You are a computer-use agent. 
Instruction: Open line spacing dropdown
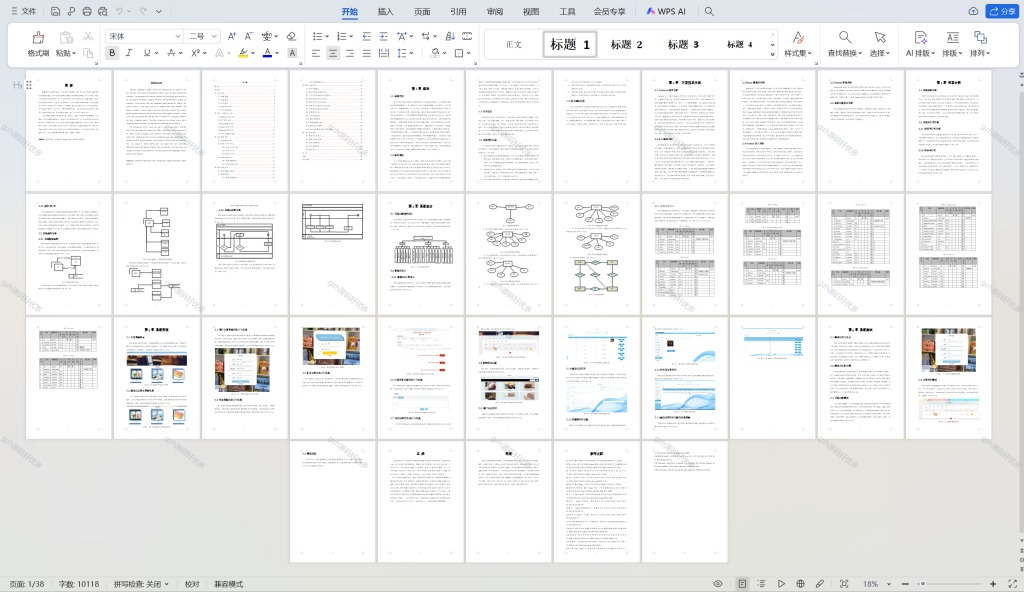[x=411, y=53]
